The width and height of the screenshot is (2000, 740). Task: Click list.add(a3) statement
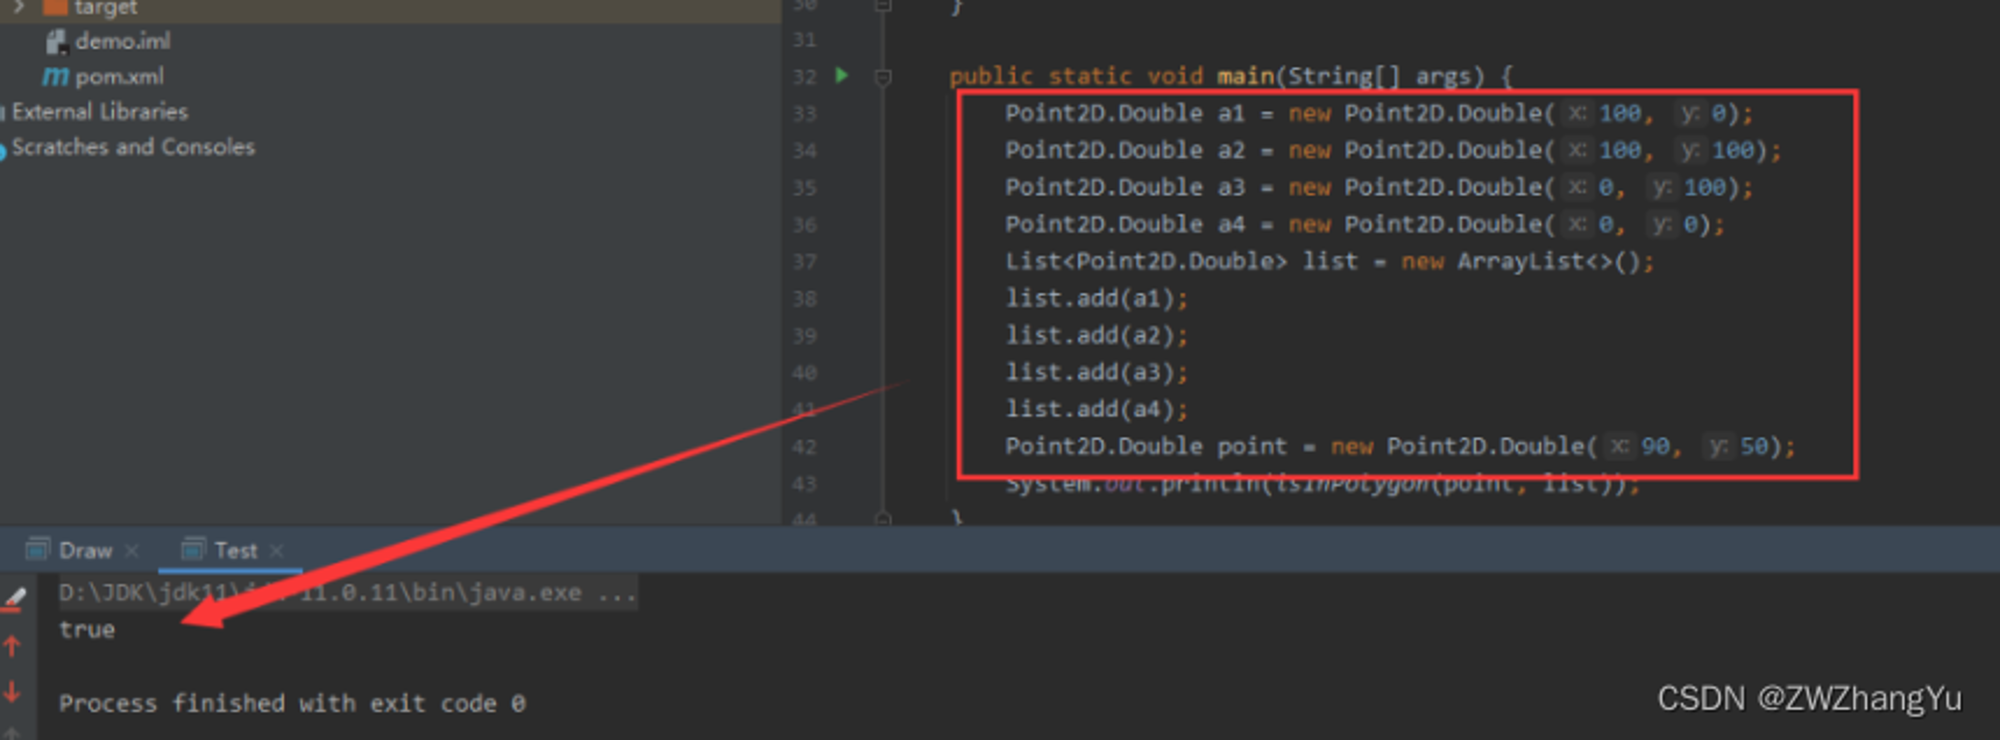click(1097, 372)
